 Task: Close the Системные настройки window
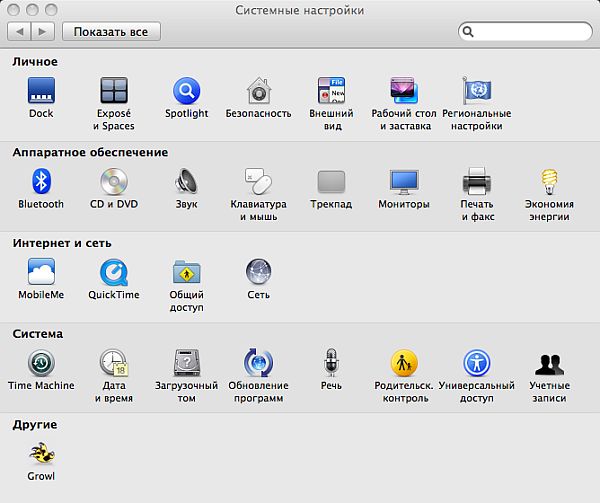(13, 10)
